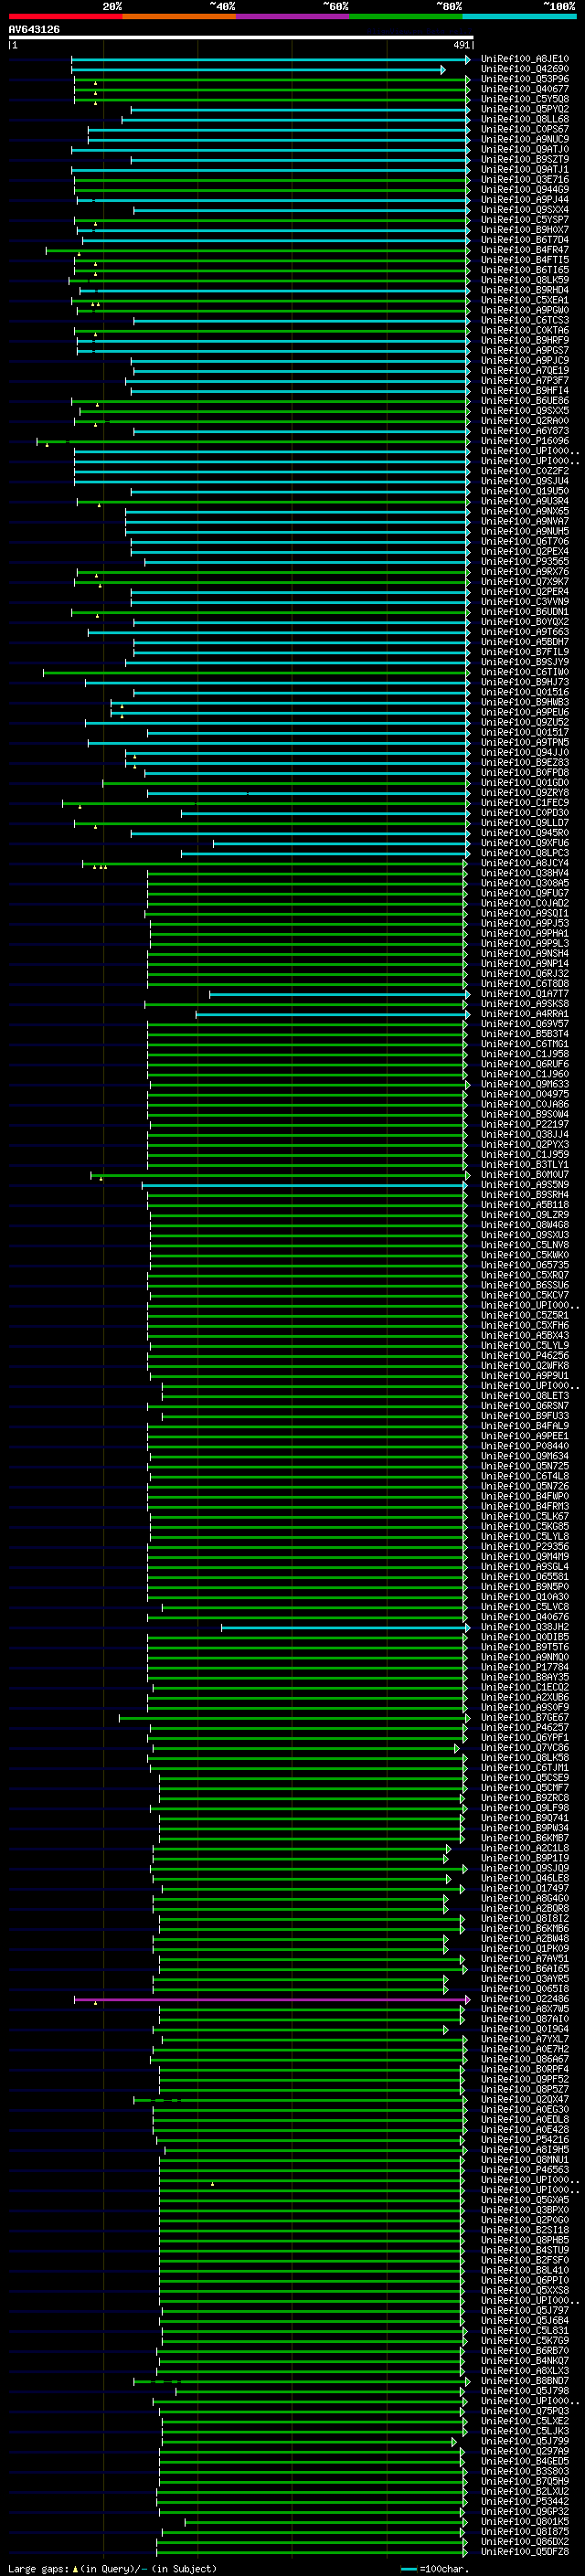Viewport: 585px width, 2576px height.
Task: Select UniRef100_P54216 entry
Action: click(525, 2141)
